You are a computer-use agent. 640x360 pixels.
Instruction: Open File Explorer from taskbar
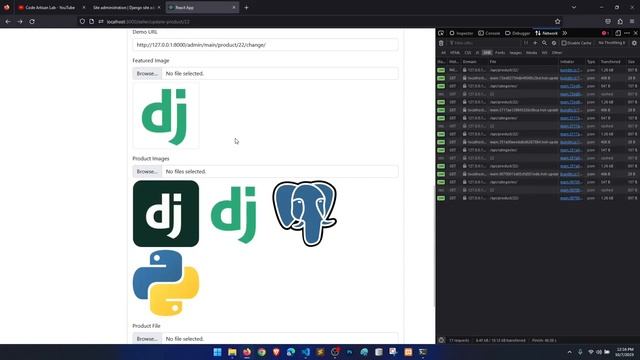tap(232, 352)
